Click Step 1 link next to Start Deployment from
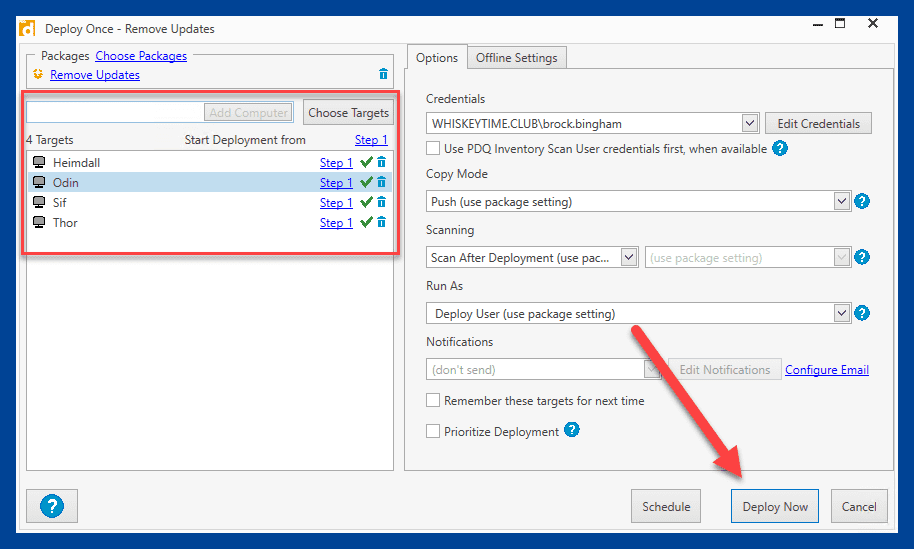This screenshot has height=549, width=914. [x=371, y=140]
